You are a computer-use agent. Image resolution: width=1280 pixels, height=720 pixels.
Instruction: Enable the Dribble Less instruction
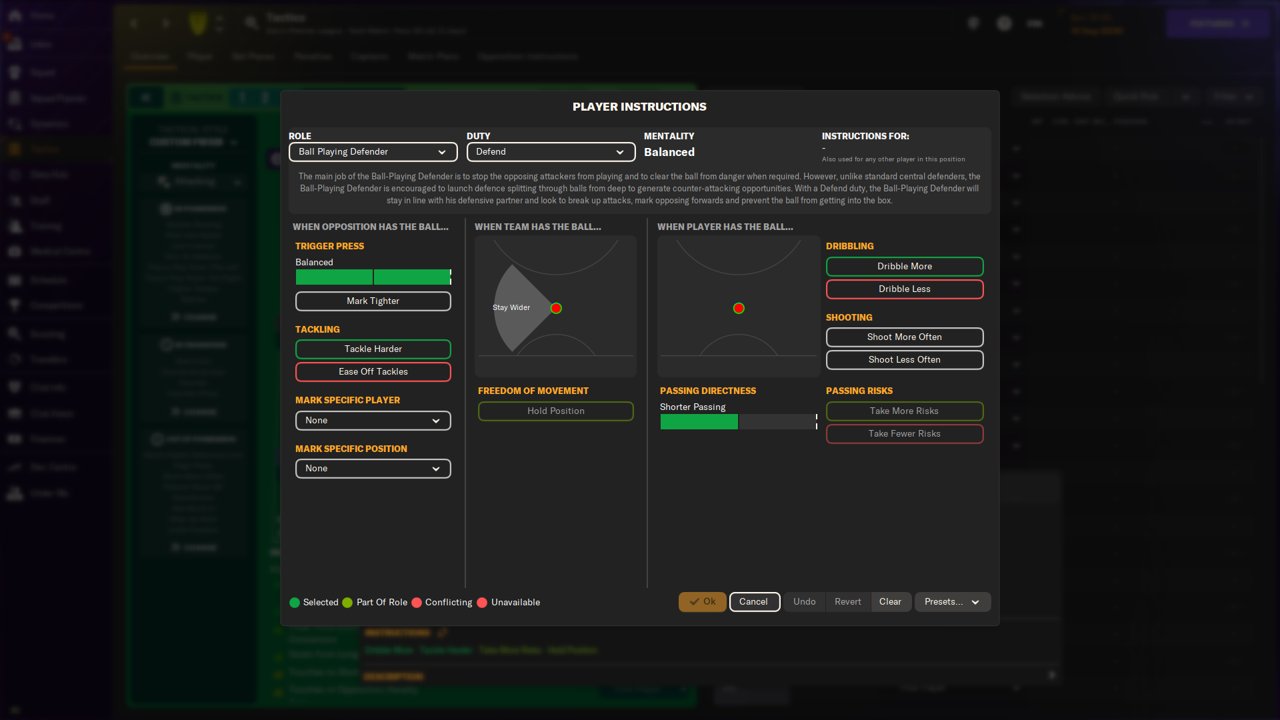(x=905, y=289)
